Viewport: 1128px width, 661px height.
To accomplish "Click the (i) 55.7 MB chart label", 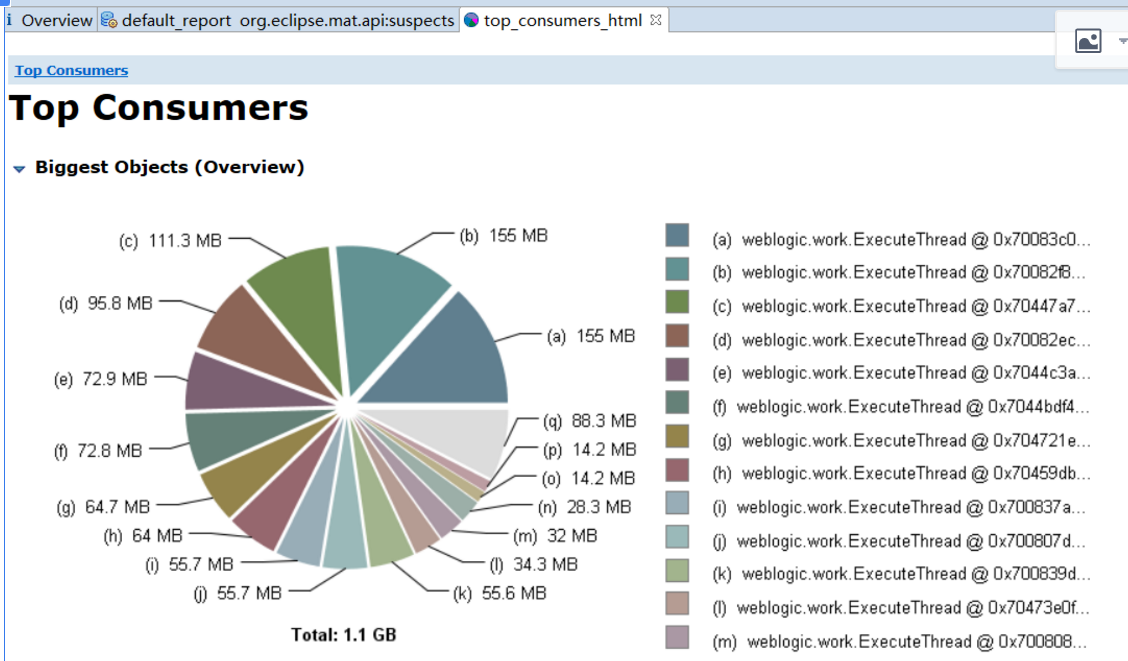I will click(190, 565).
